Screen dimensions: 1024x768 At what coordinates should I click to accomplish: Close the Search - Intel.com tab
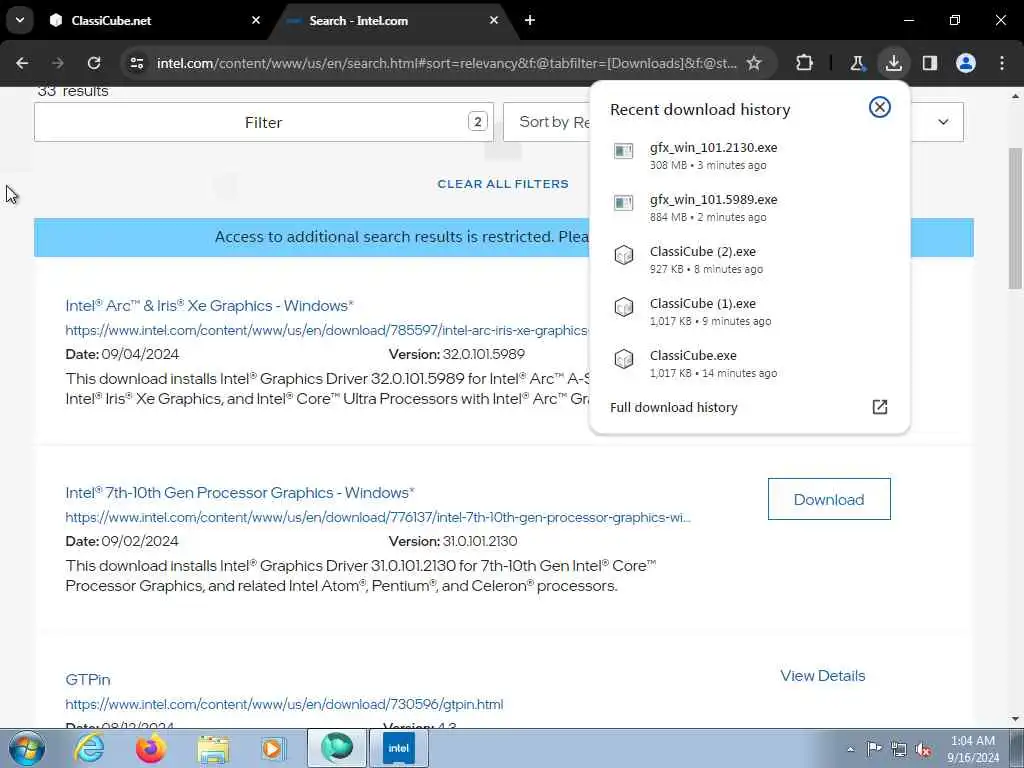coord(494,20)
